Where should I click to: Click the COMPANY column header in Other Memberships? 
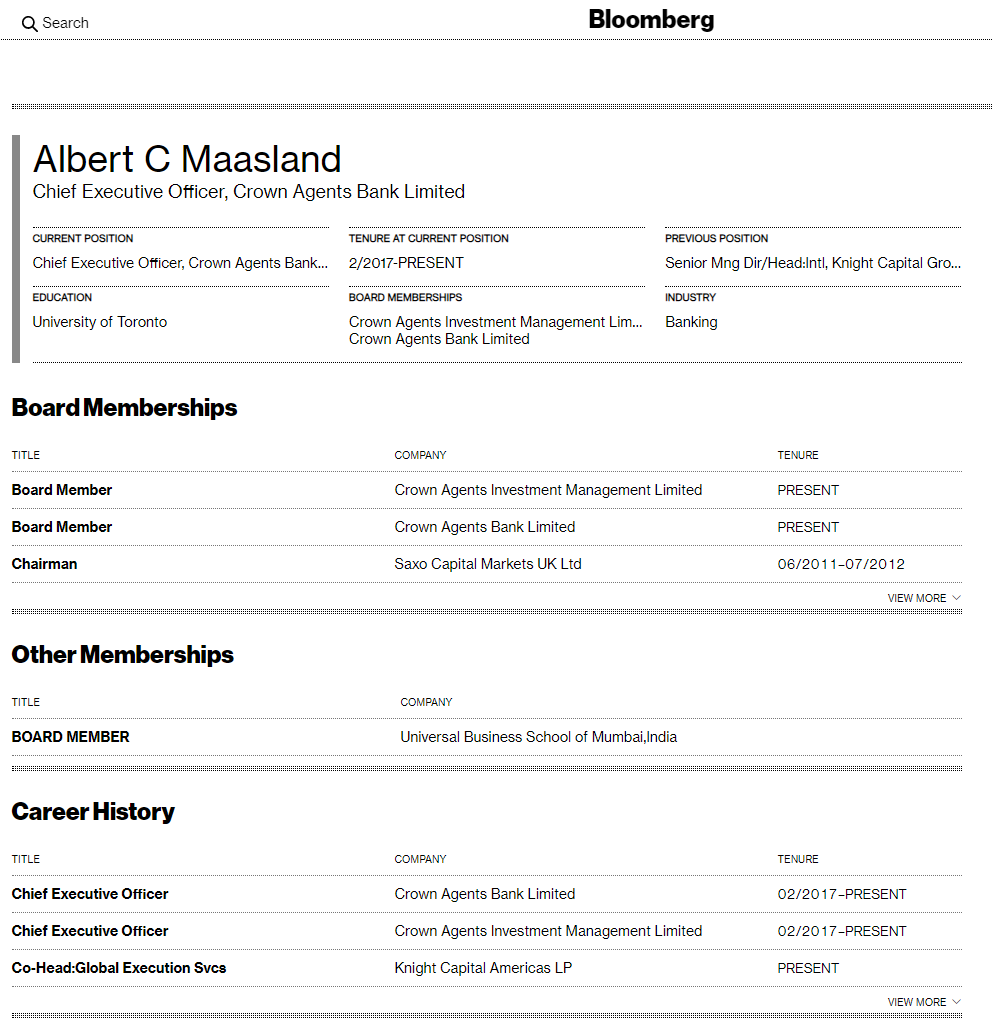click(x=426, y=702)
